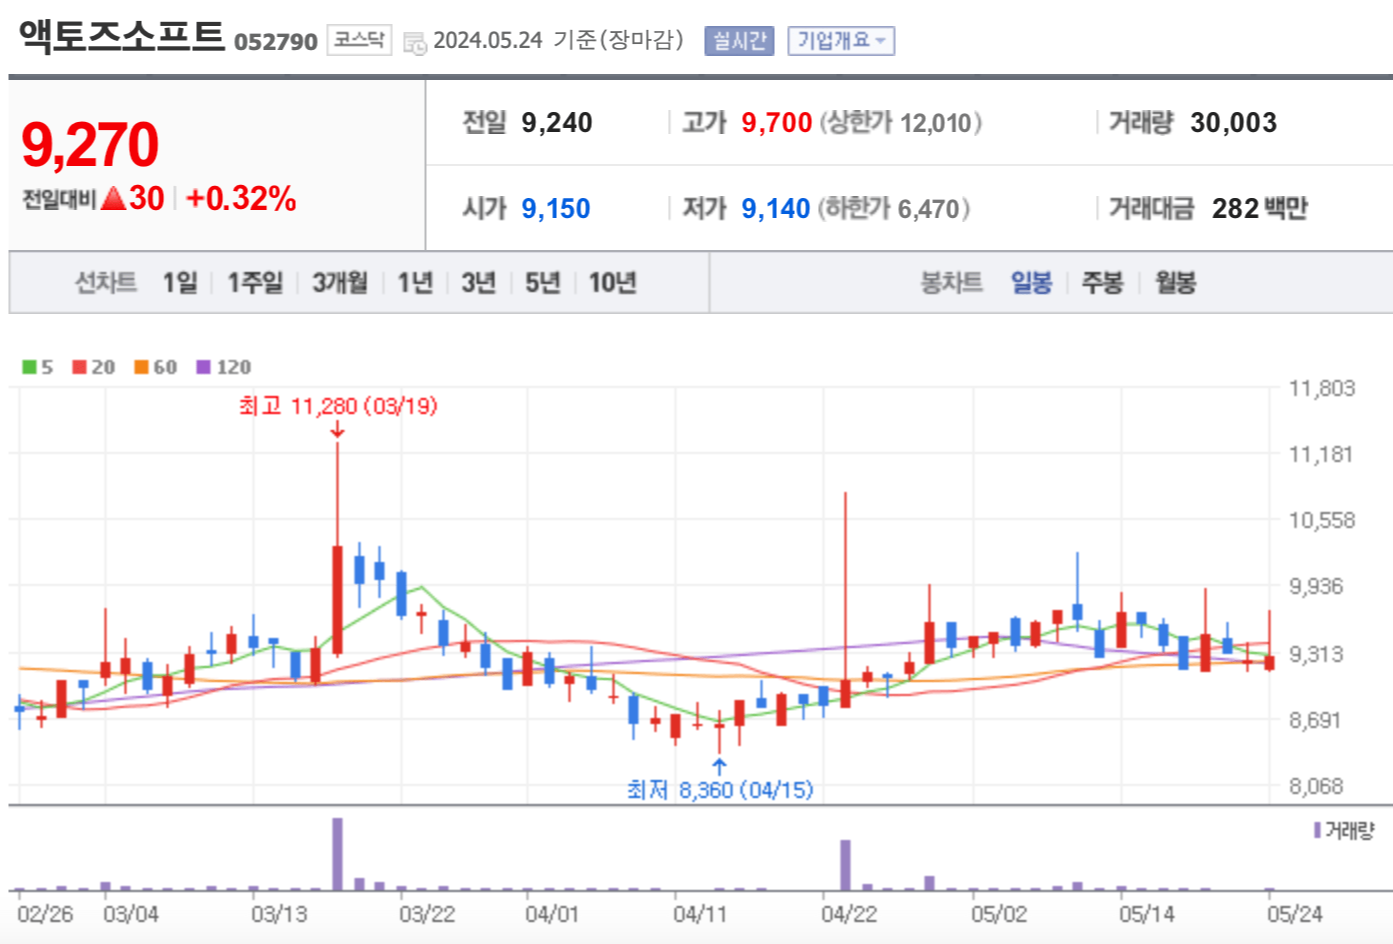Click the 04/22 date axis label

(849, 914)
